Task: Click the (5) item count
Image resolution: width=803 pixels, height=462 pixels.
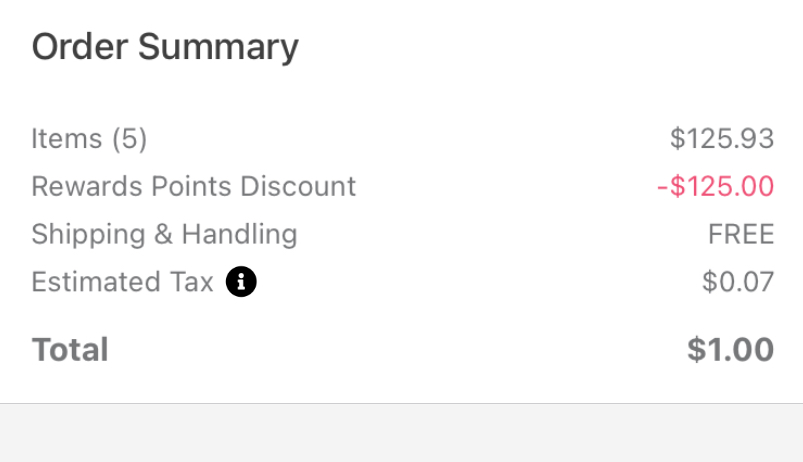Action: pos(130,139)
